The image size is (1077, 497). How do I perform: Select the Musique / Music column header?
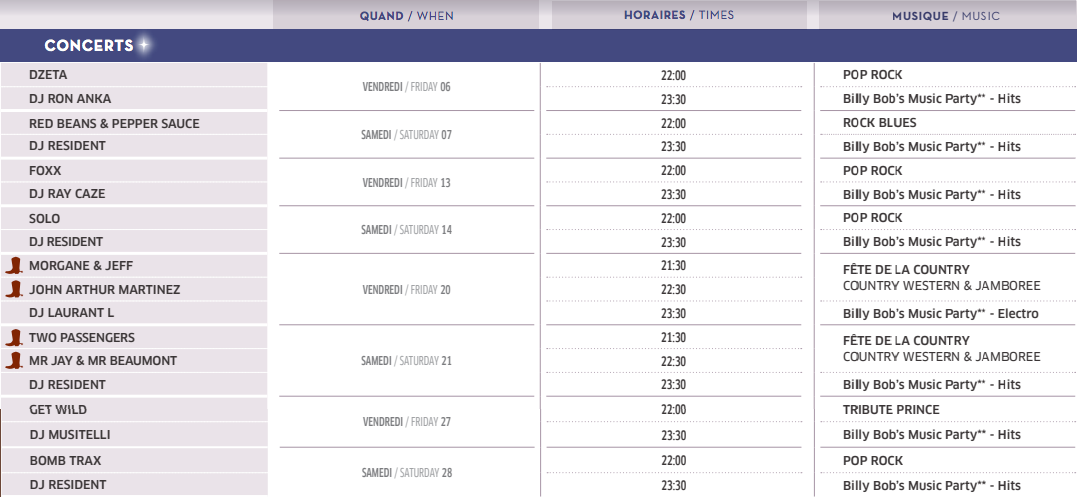pos(946,15)
